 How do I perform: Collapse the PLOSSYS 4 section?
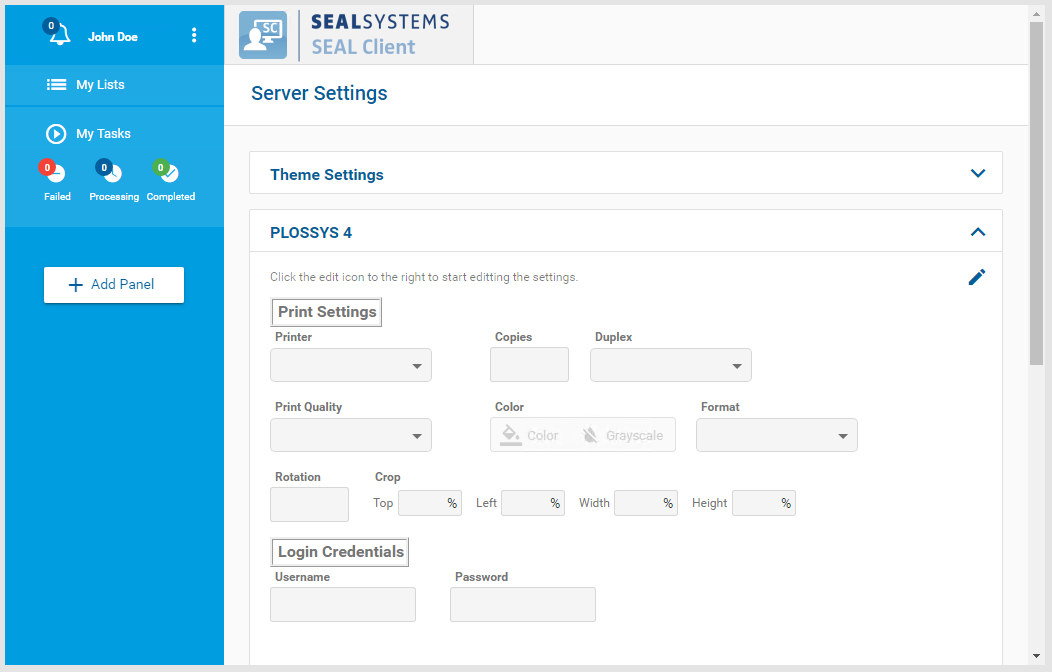click(x=978, y=232)
